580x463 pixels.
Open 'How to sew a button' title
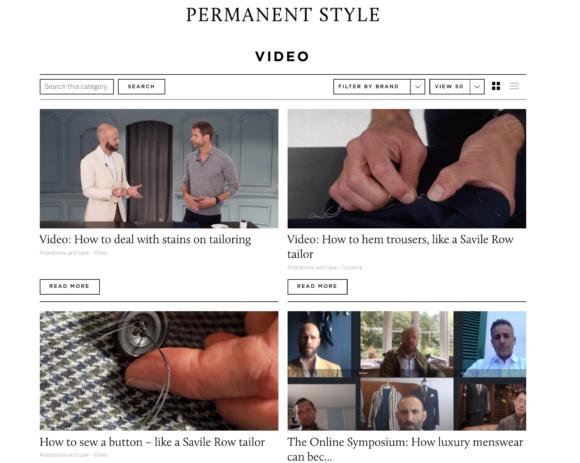pyautogui.click(x=152, y=442)
